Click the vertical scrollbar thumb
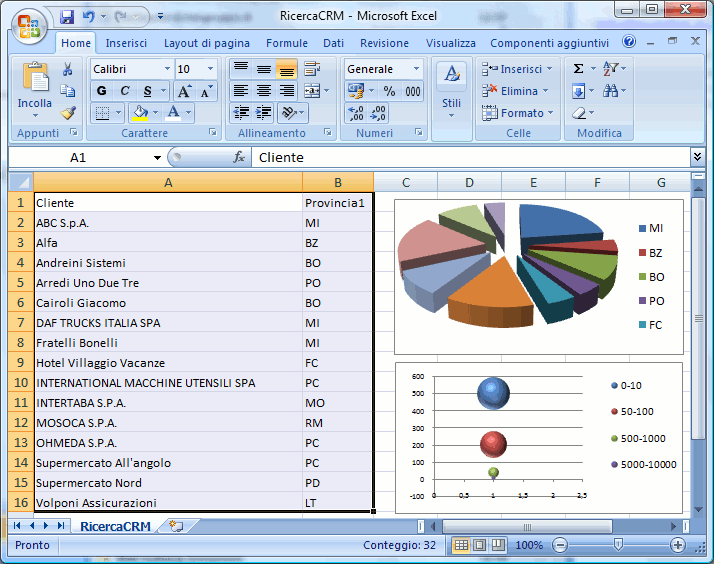714x564 pixels. (698, 318)
